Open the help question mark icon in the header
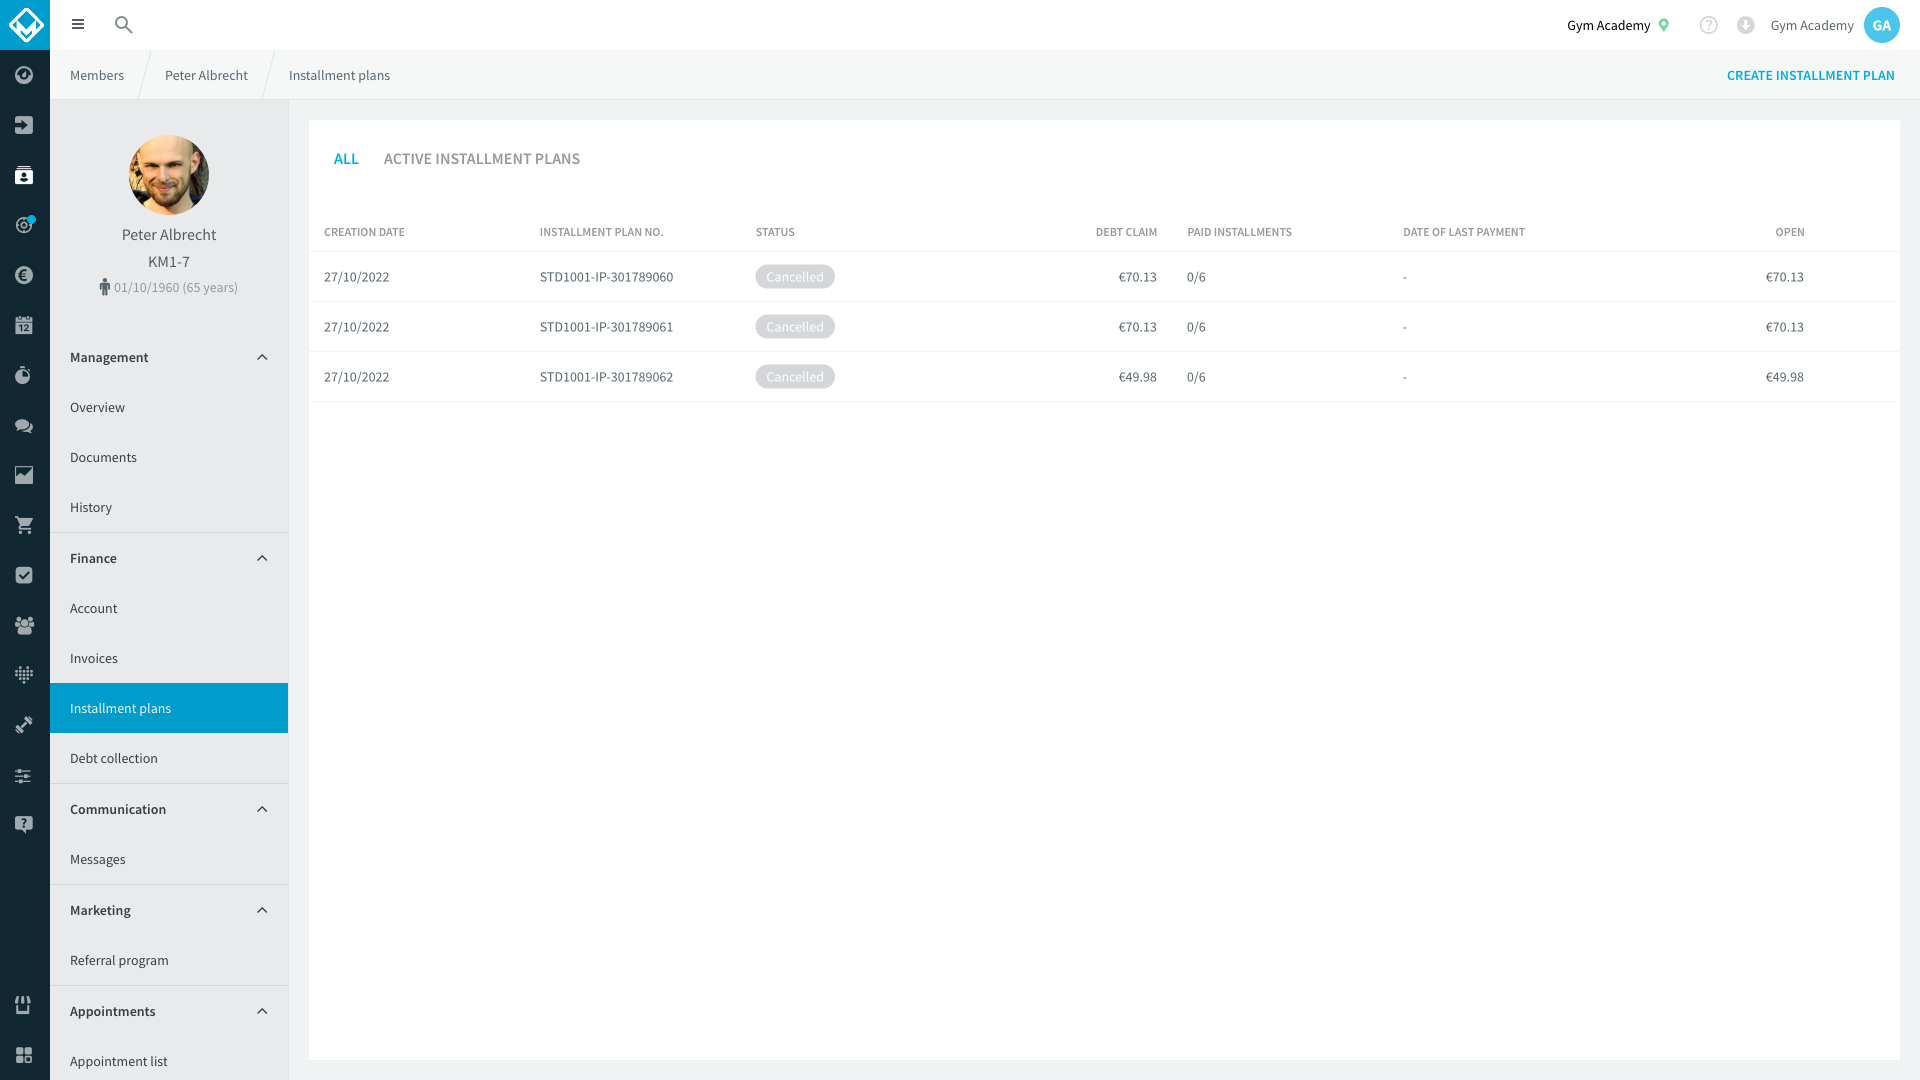 click(1708, 25)
